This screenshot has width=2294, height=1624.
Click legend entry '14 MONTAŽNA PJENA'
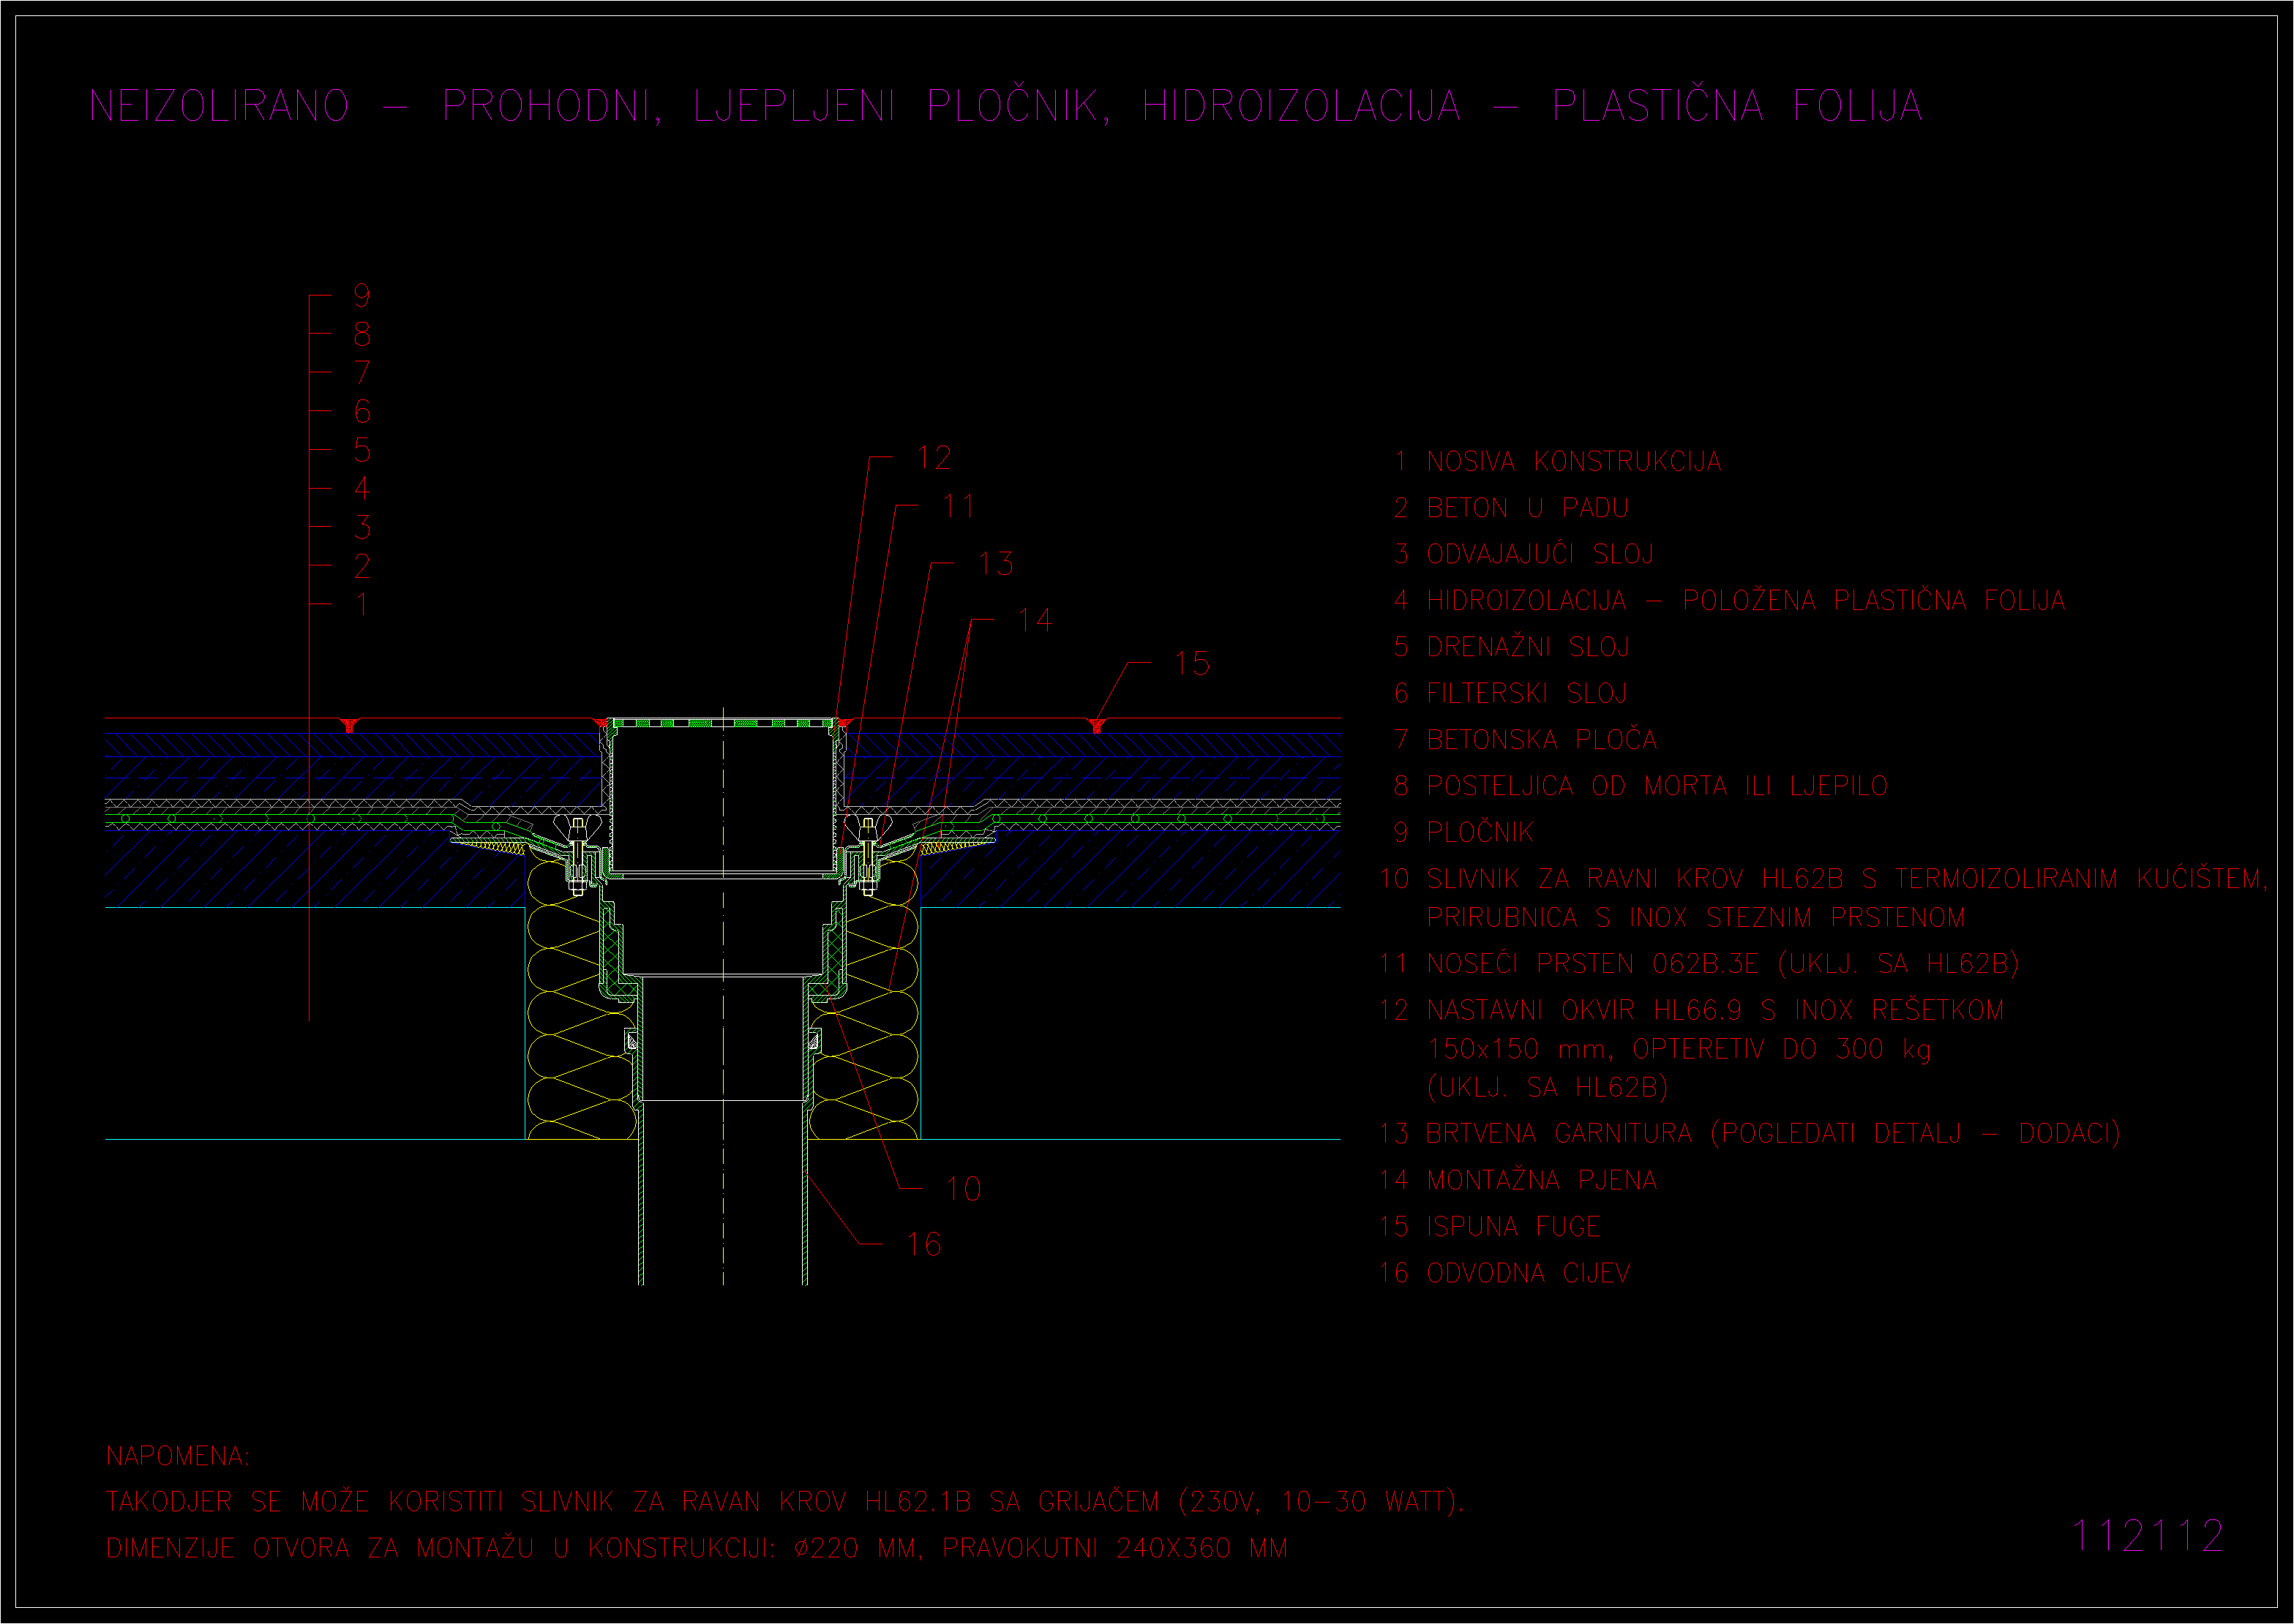[x=1518, y=1180]
